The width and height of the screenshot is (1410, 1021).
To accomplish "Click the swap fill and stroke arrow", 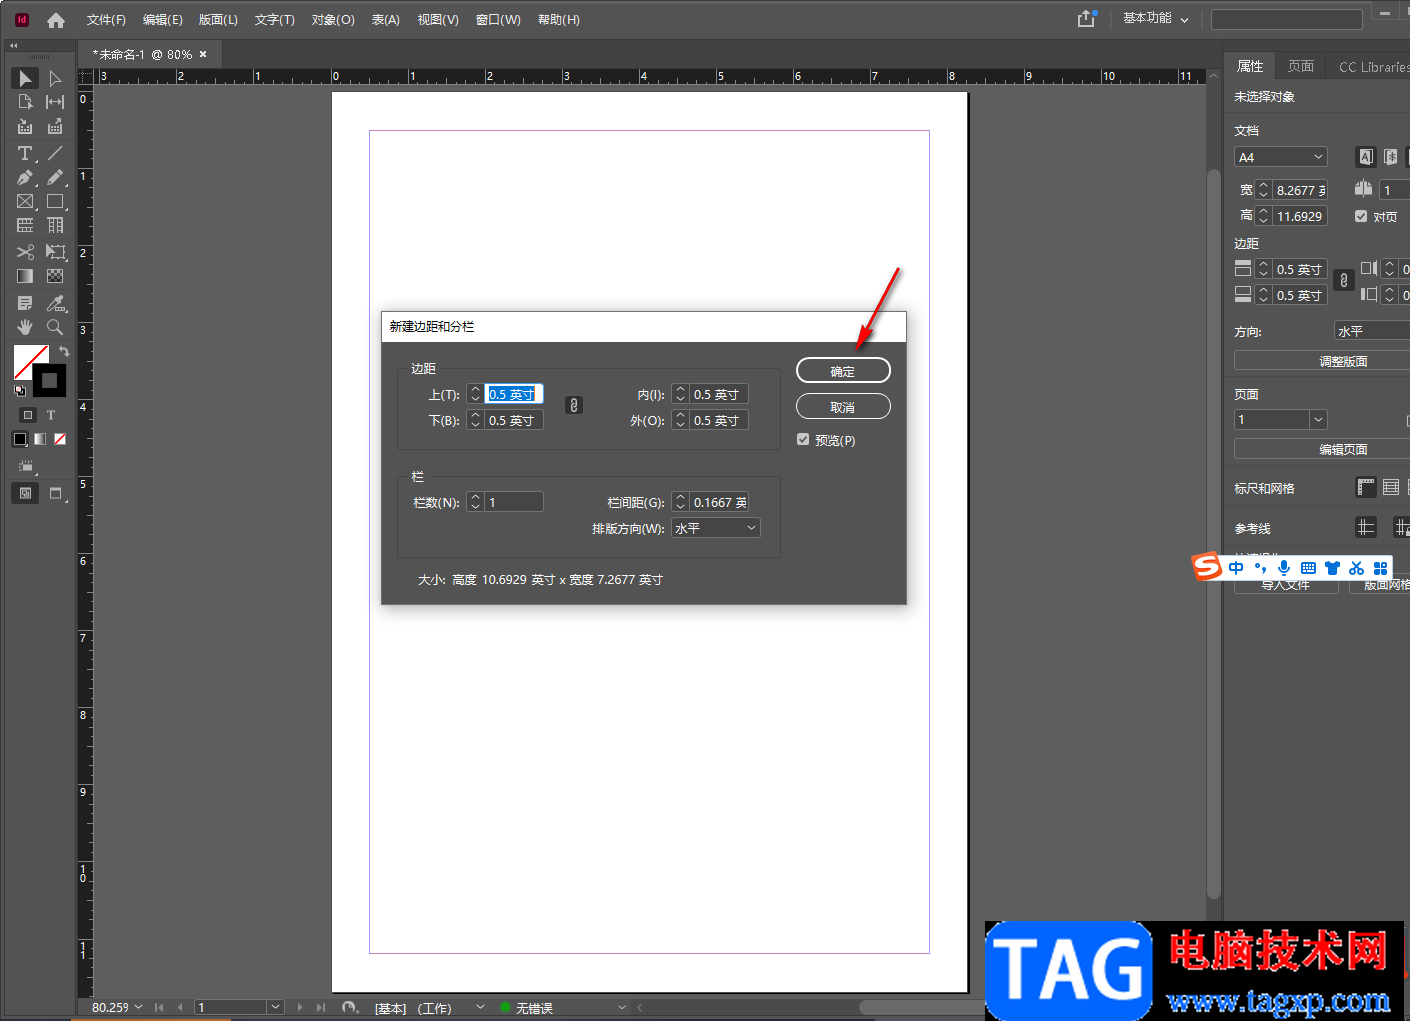I will pos(64,351).
